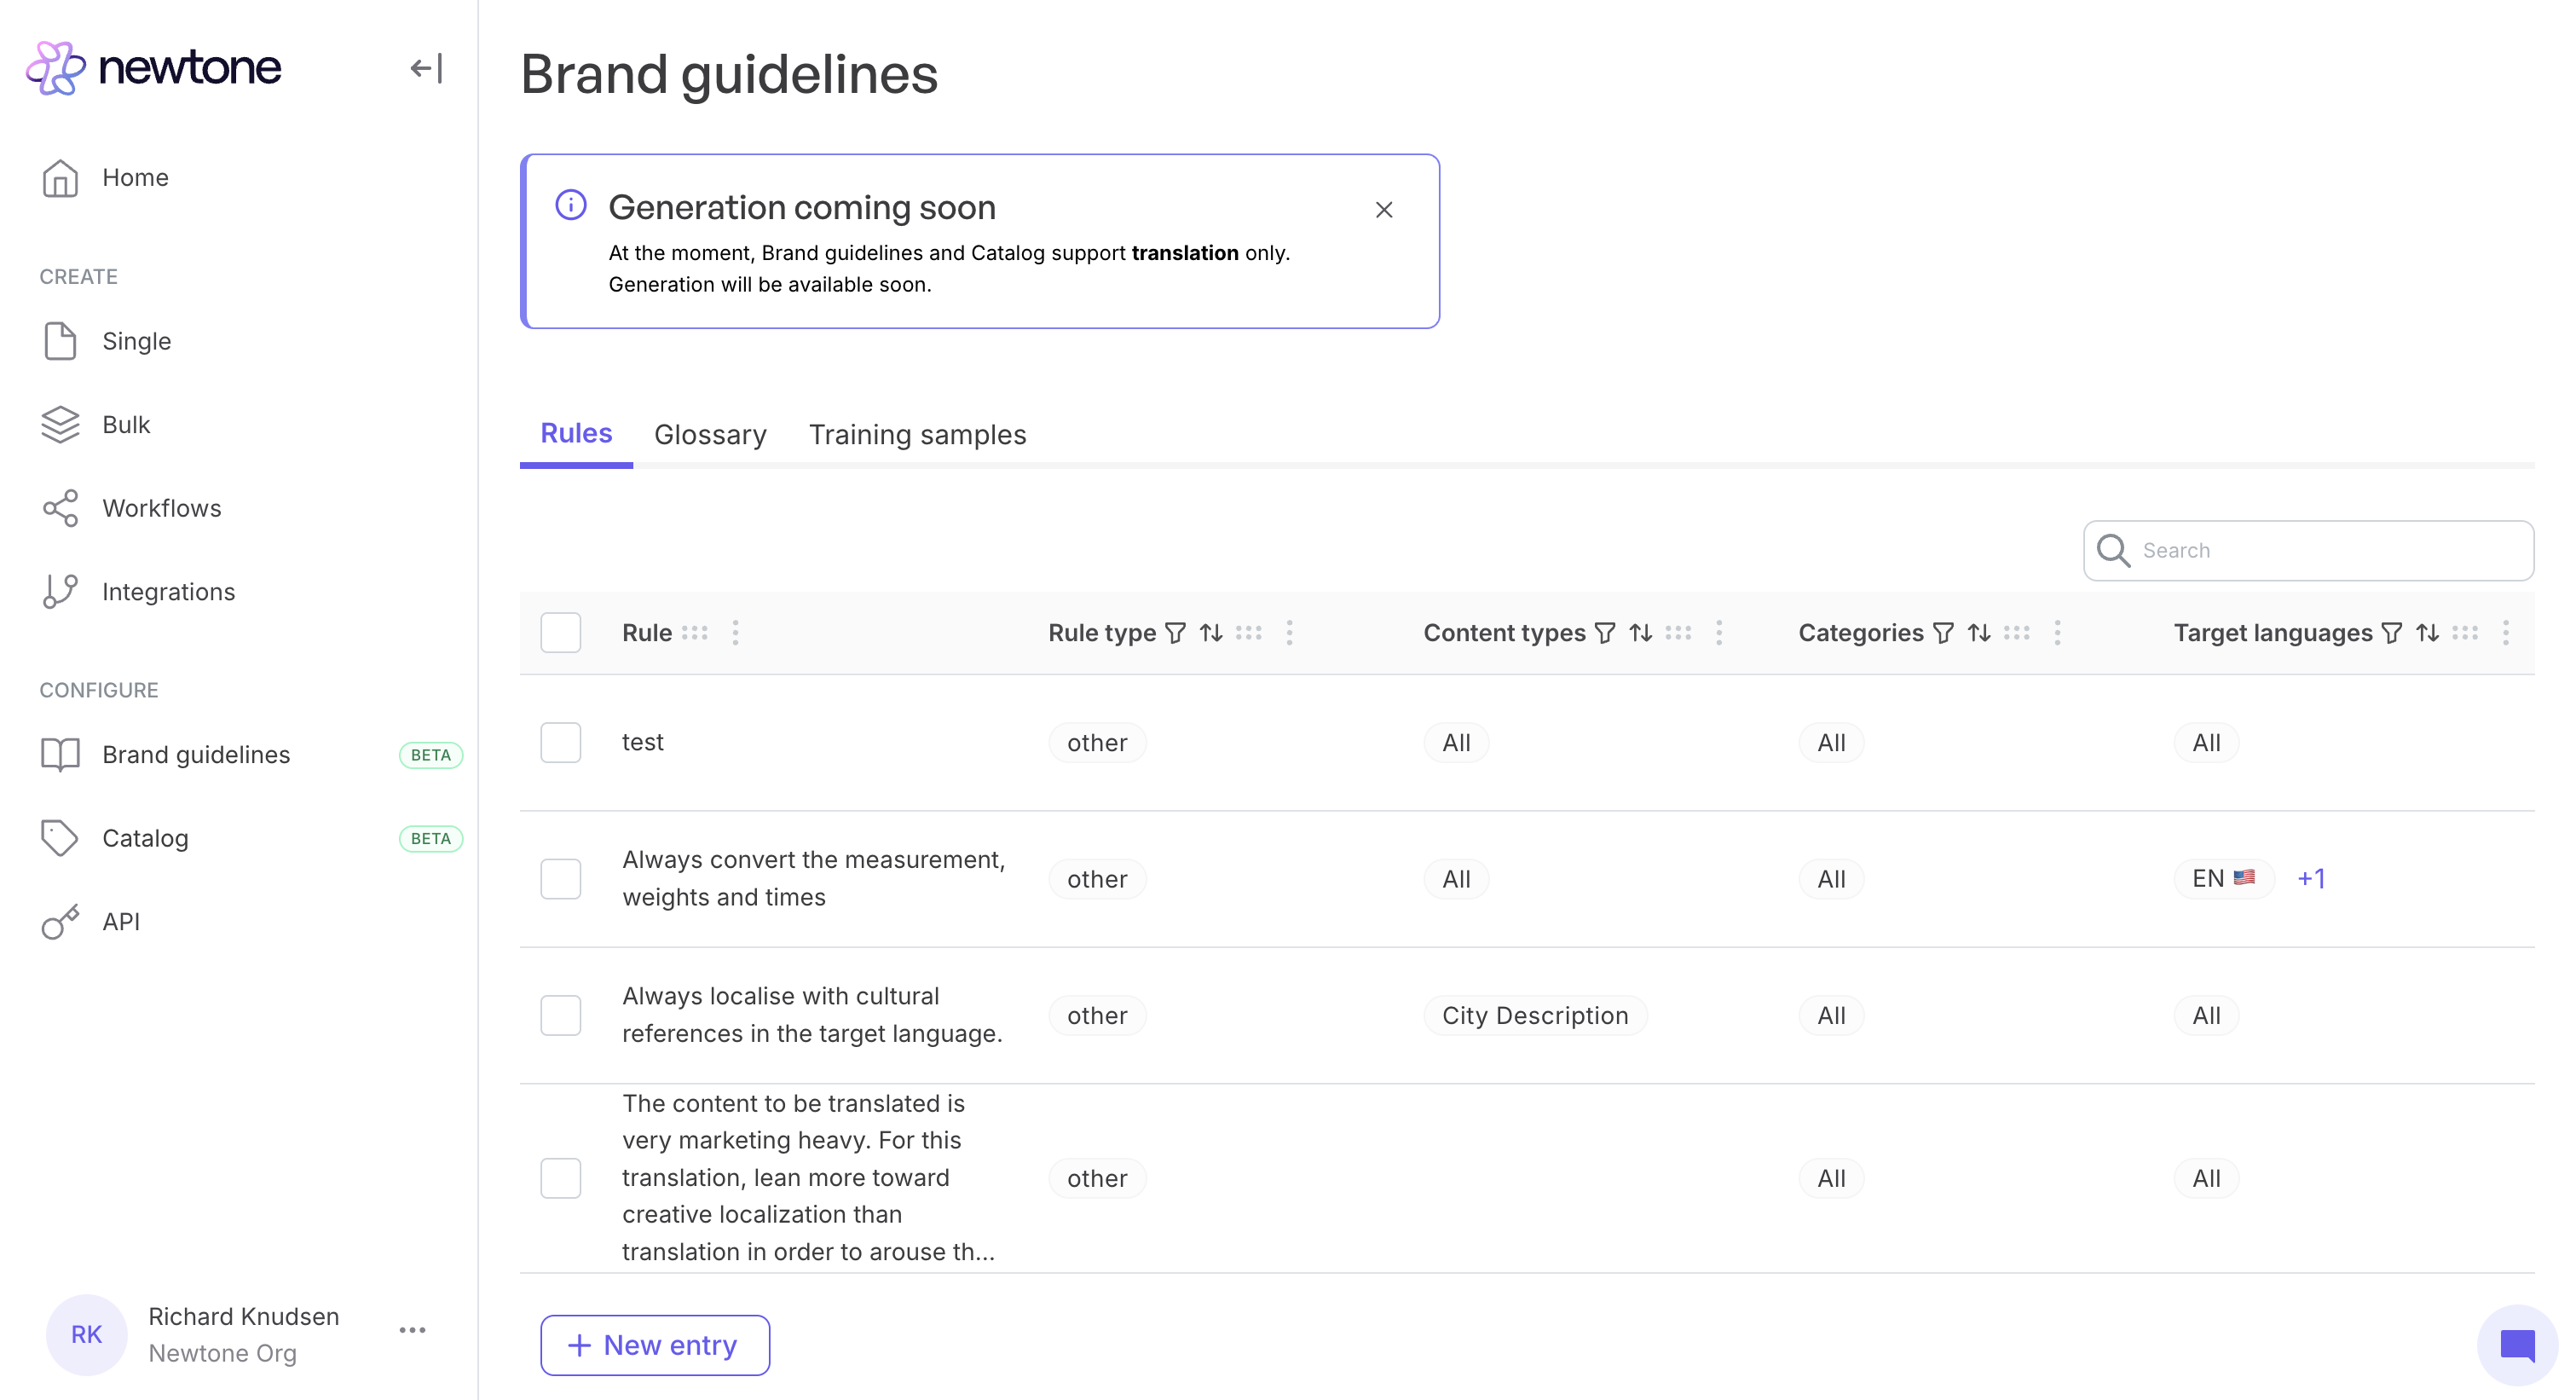
Task: Click the Integrations branch icon
Action: [60, 591]
